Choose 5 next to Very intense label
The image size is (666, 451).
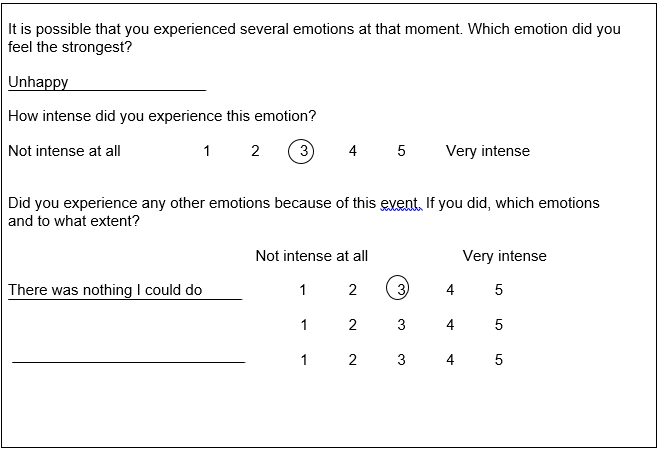coord(401,151)
